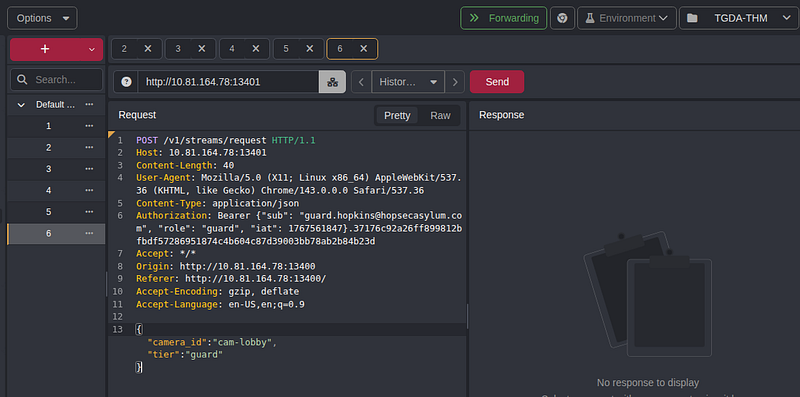Open the TGDA-THM project dropdown
This screenshot has height=397, width=800.
(x=739, y=18)
